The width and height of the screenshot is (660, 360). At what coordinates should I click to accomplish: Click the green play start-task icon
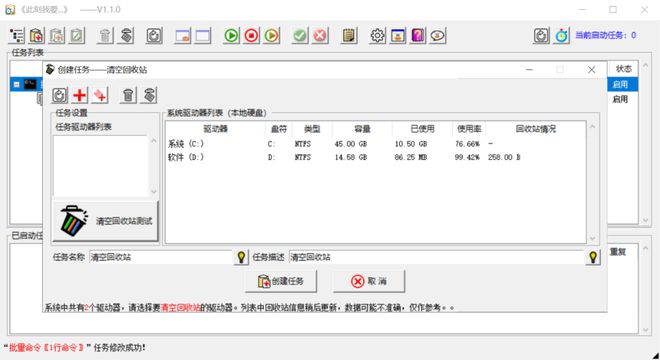coord(231,36)
